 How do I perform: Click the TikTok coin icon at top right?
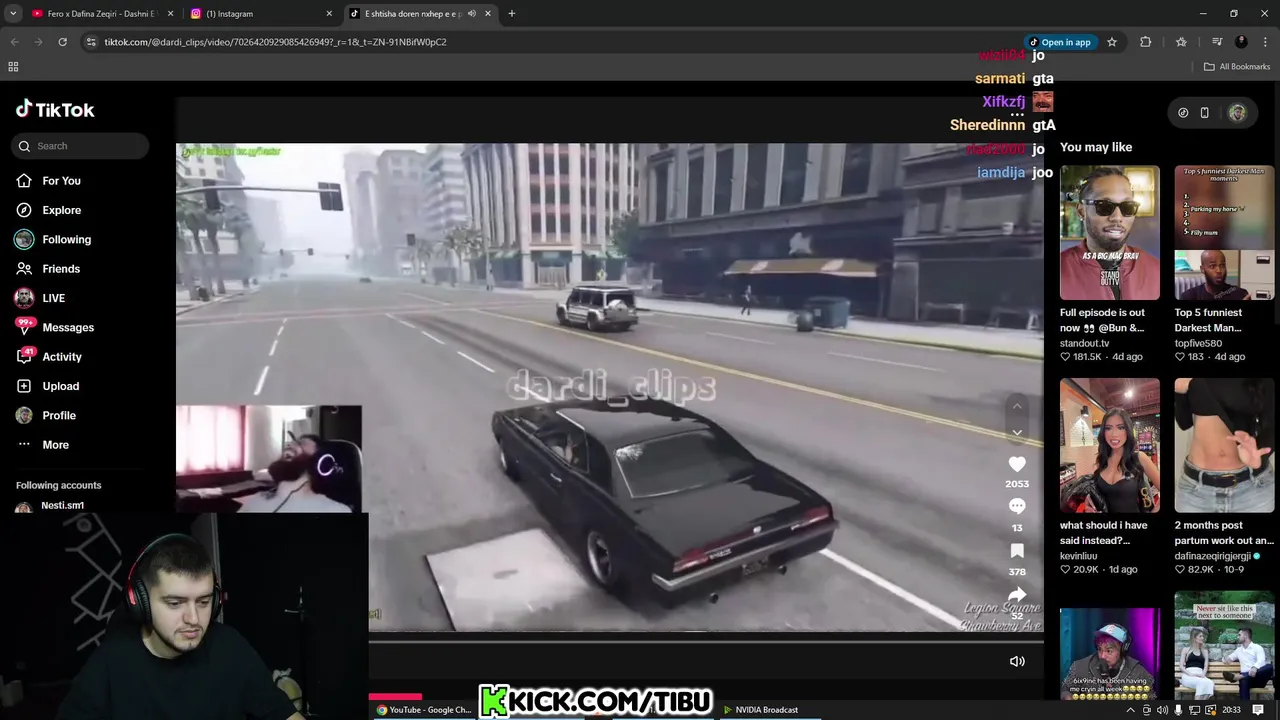1183,113
